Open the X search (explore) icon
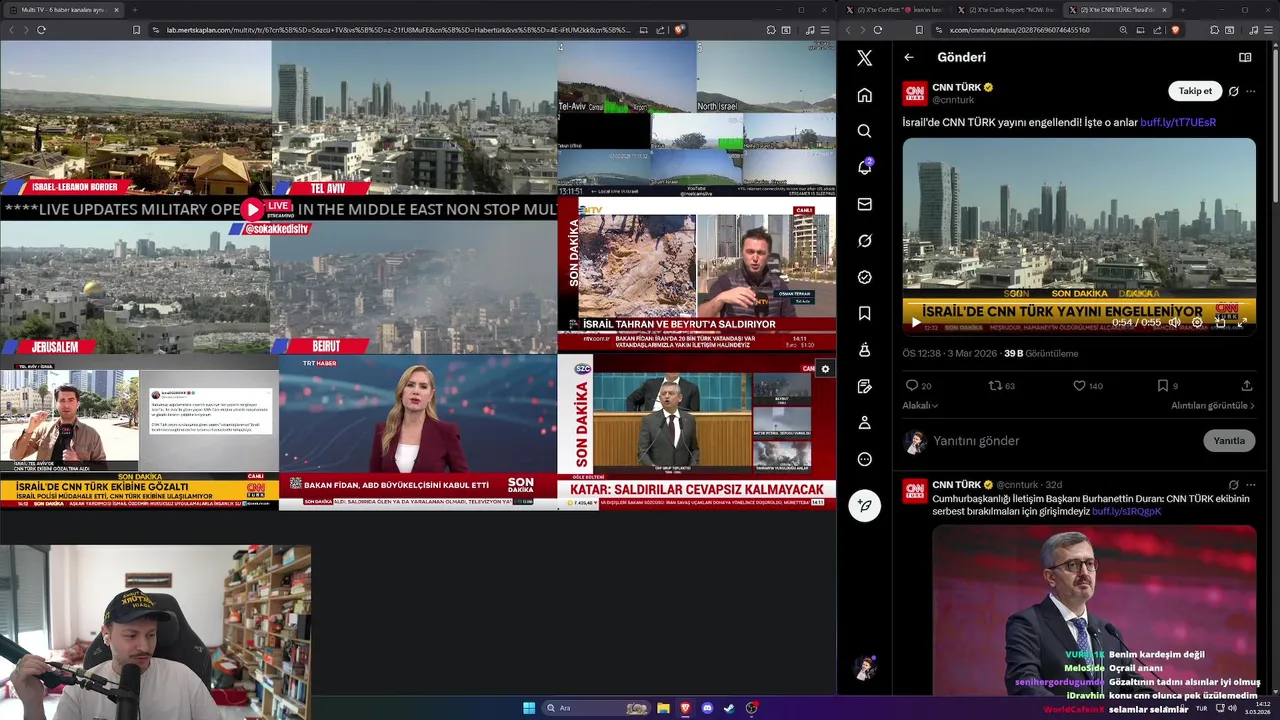The width and height of the screenshot is (1280, 720). tap(865, 131)
